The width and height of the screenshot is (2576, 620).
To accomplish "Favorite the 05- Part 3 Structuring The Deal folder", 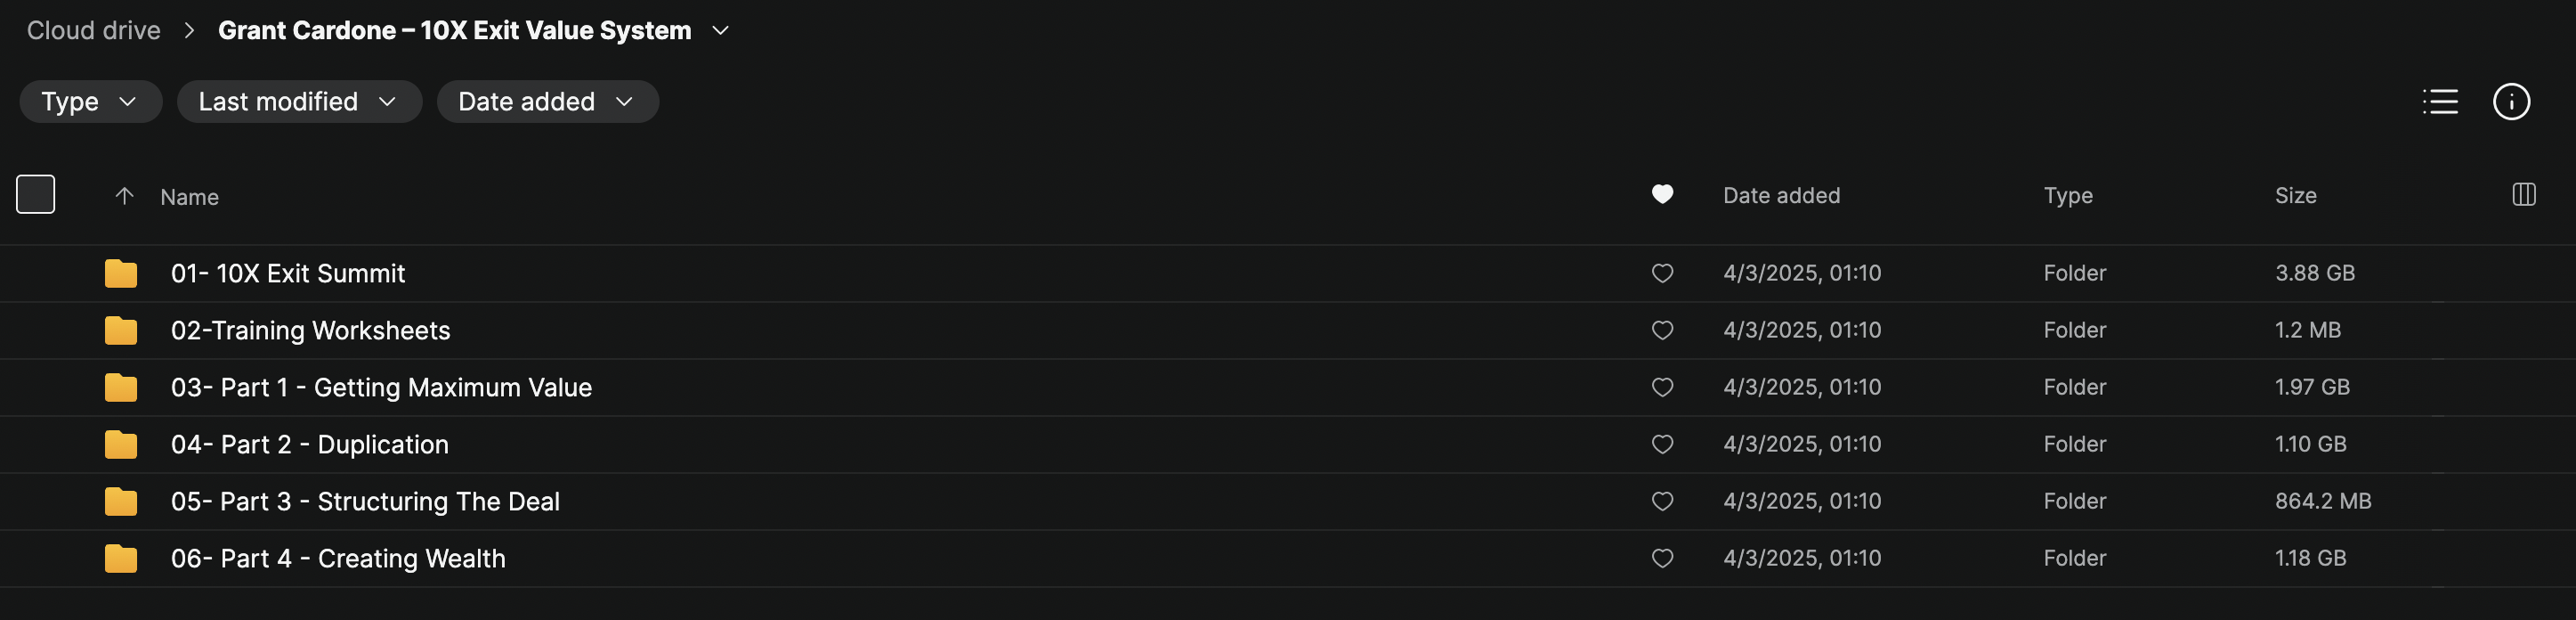I will pyautogui.click(x=1662, y=502).
